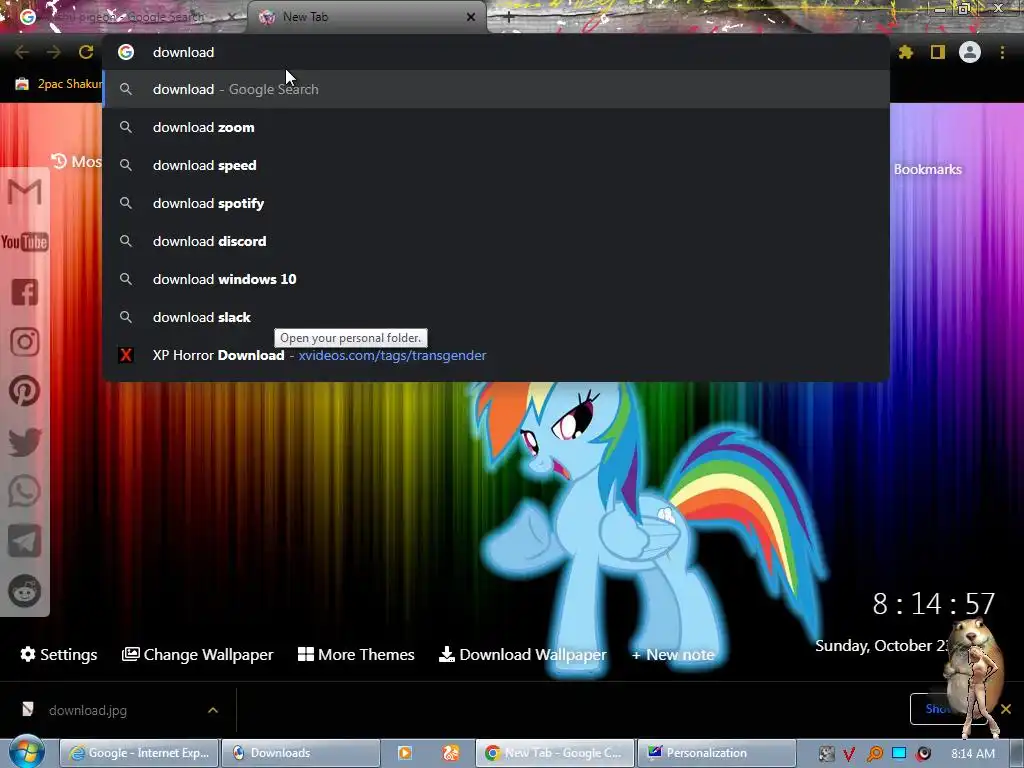
Task: Go forward with the forward arrow
Action: click(x=54, y=52)
